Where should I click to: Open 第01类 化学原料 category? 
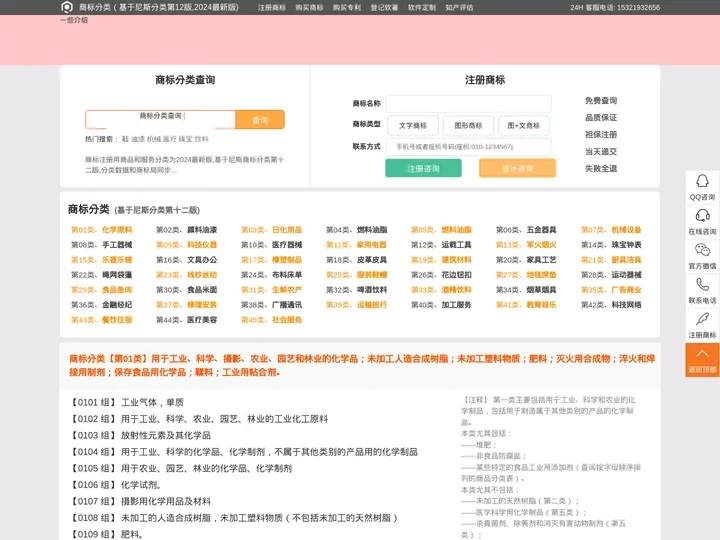pos(101,230)
